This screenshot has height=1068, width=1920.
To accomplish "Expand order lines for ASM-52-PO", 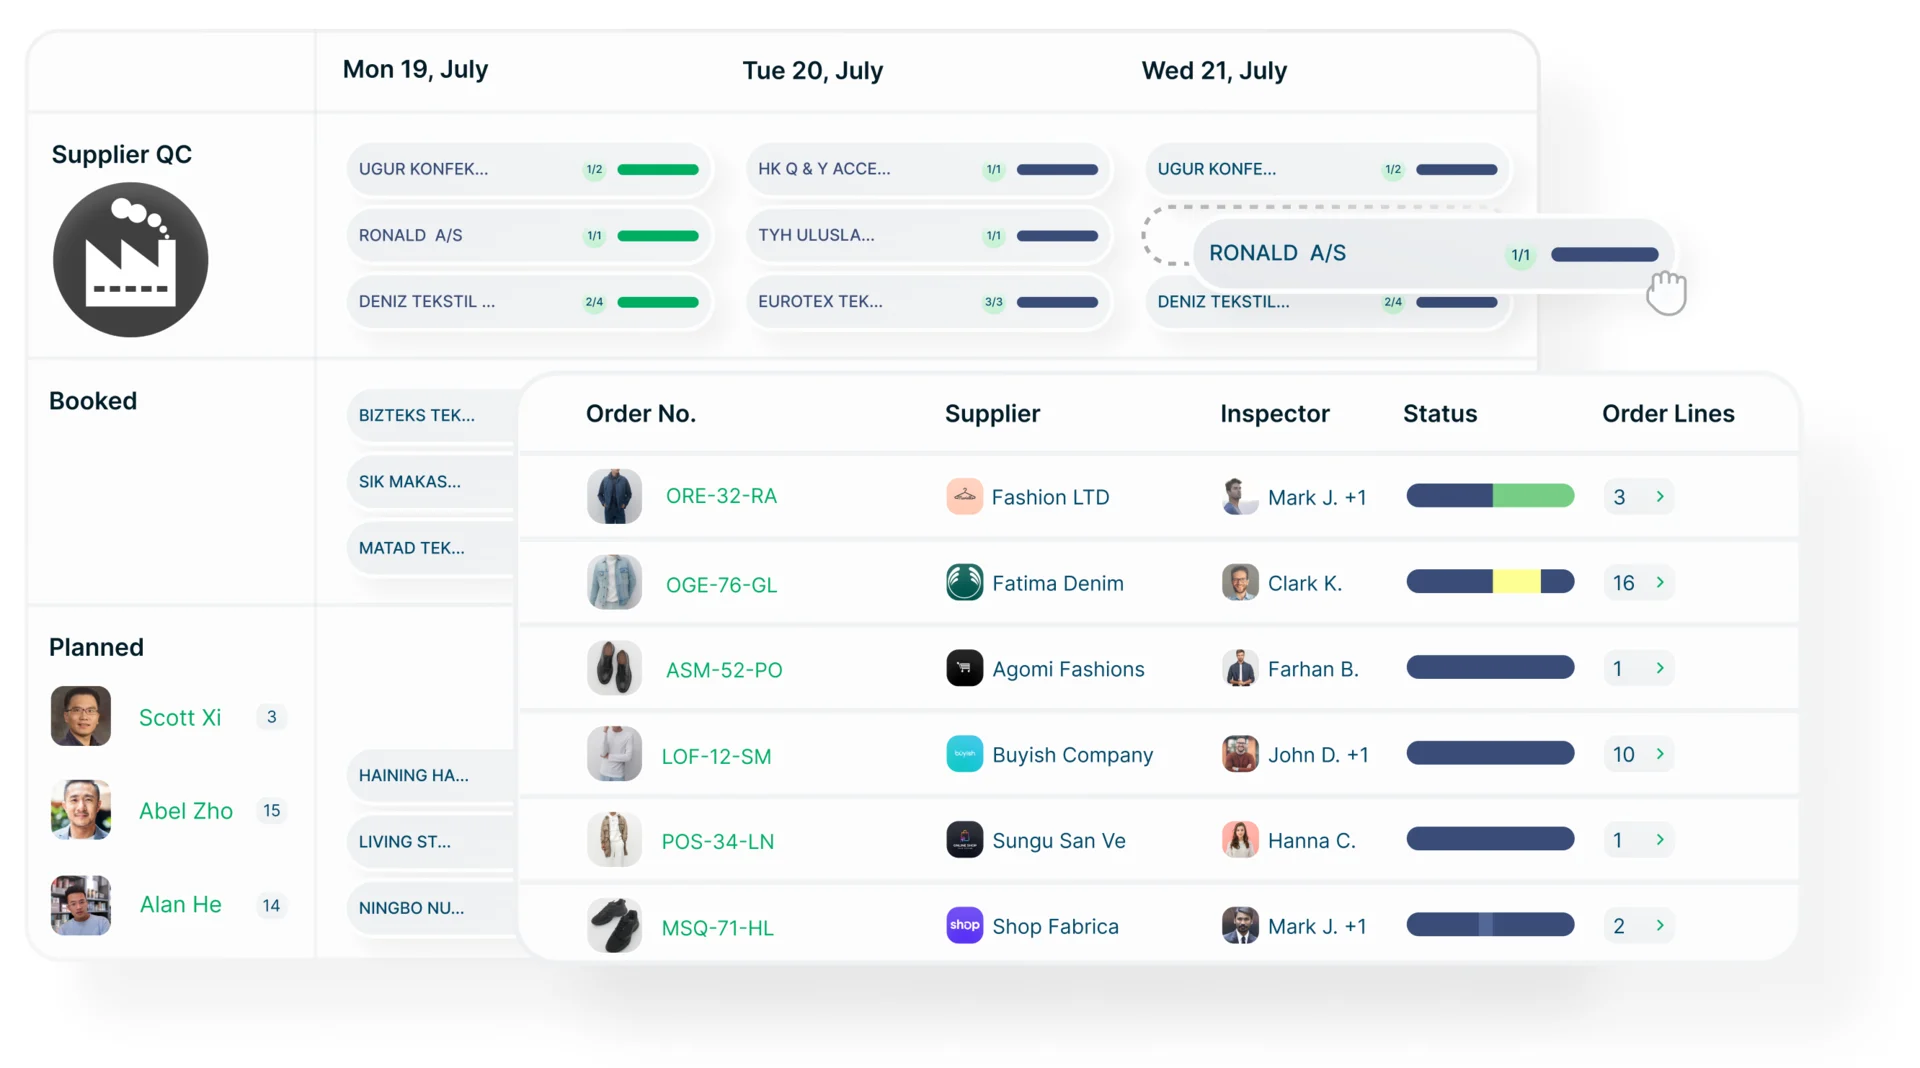I will pos(1660,668).
